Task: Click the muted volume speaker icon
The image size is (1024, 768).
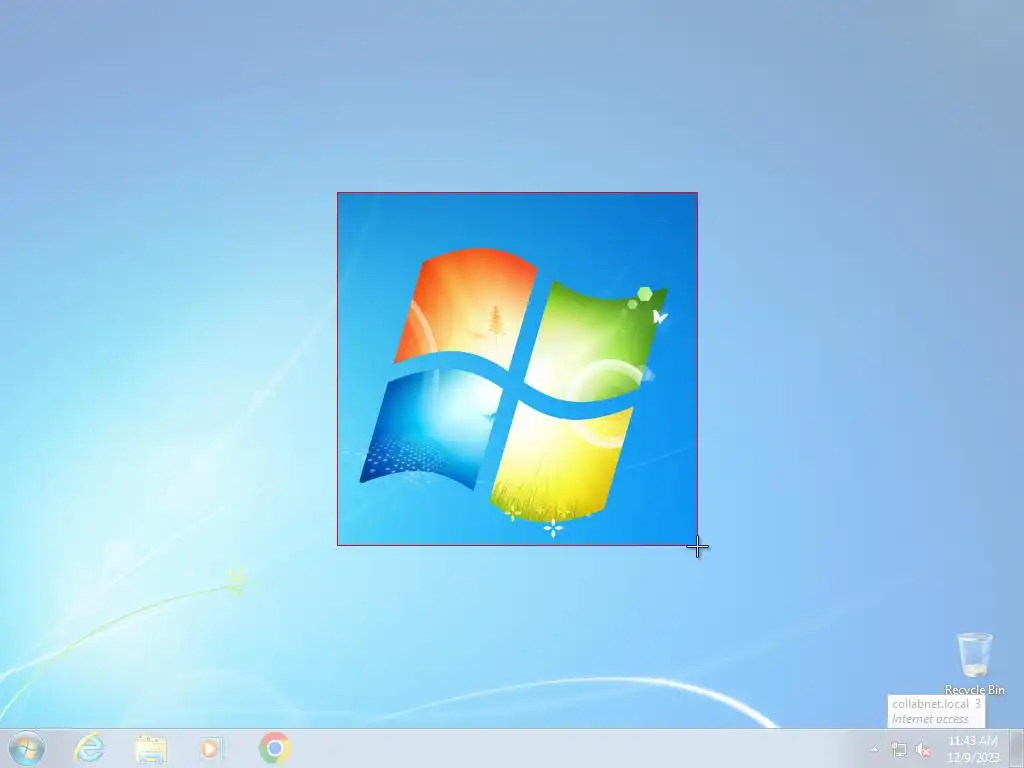Action: [x=923, y=750]
